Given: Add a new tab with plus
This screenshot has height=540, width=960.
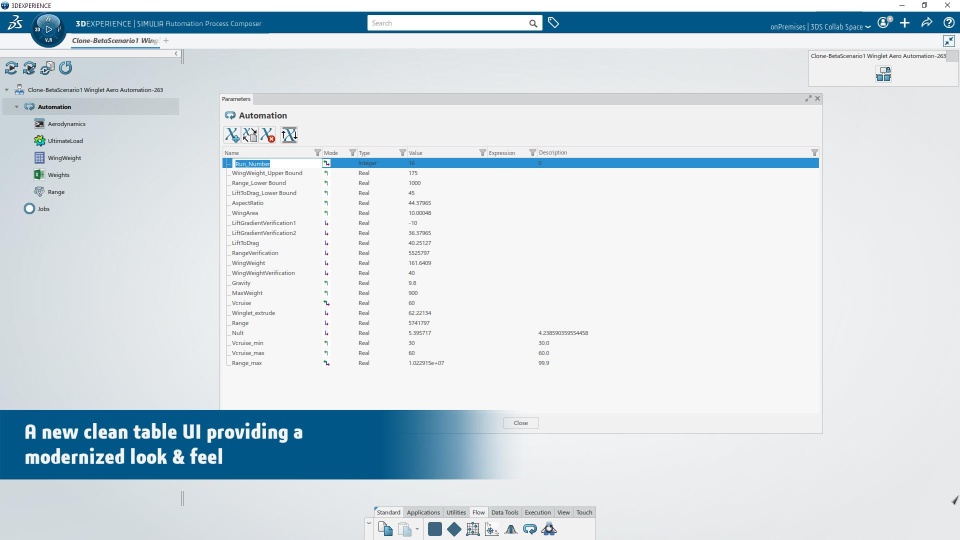Looking at the screenshot, I should [x=166, y=41].
